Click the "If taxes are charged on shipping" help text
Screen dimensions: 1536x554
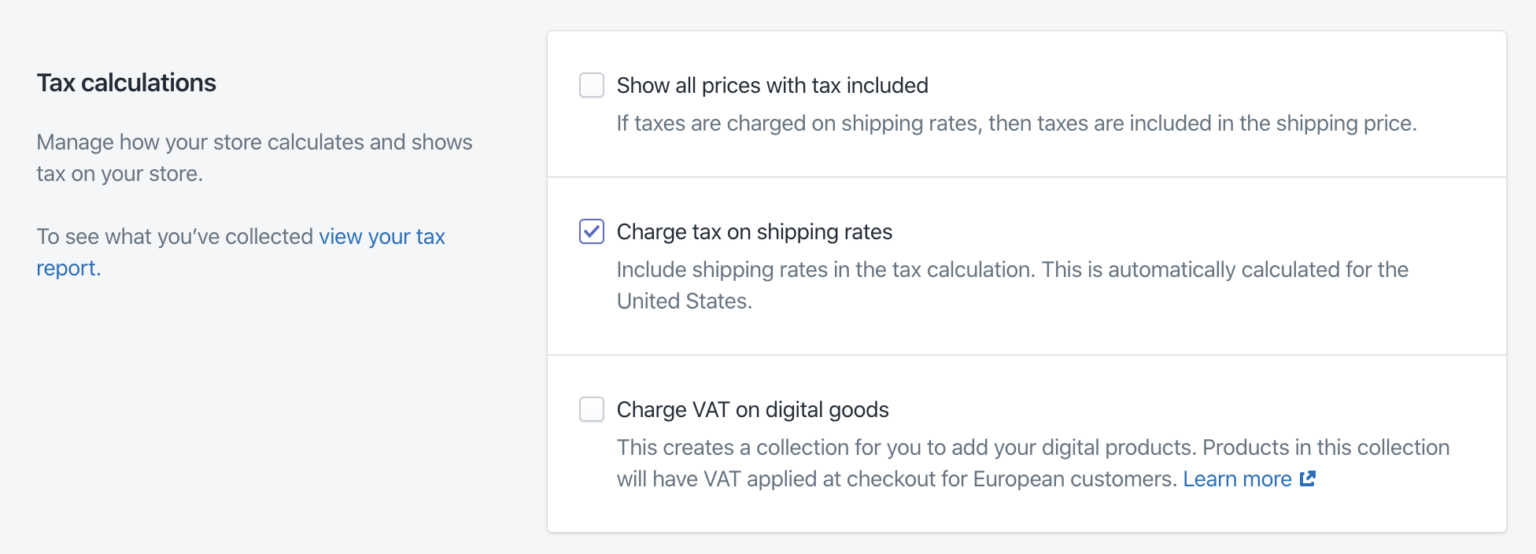click(x=1017, y=125)
